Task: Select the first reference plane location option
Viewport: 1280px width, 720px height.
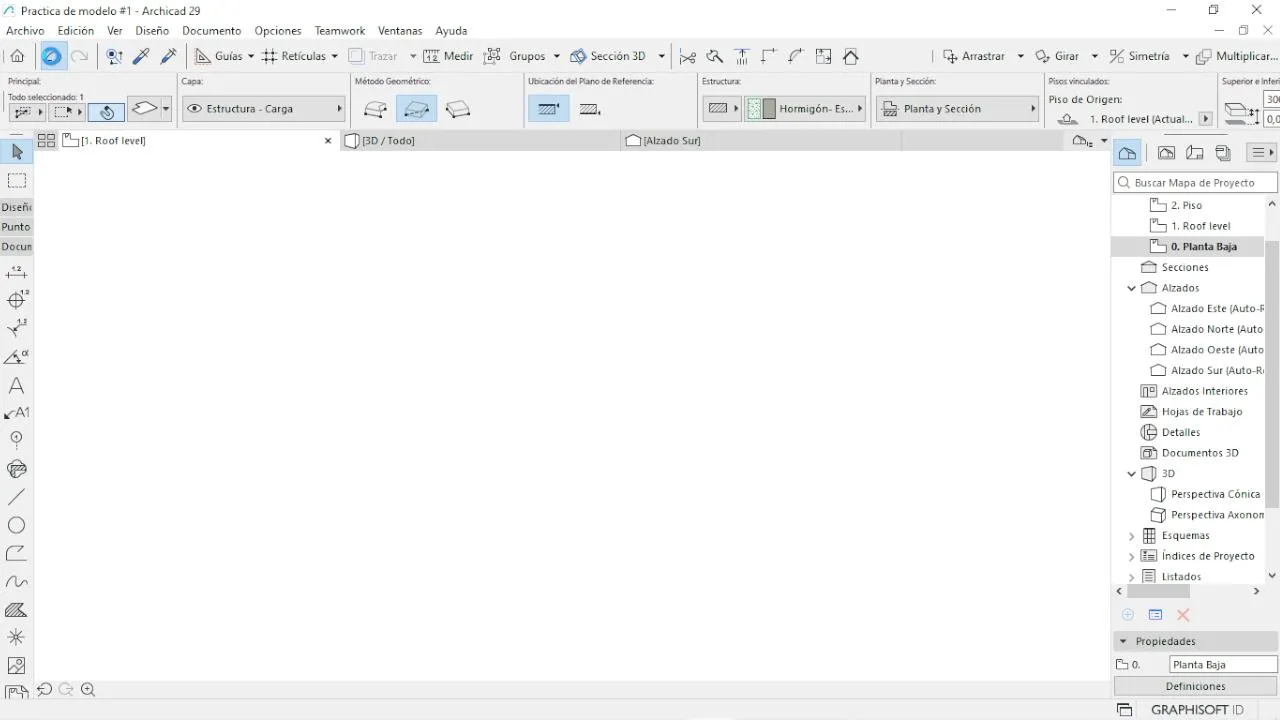Action: pyautogui.click(x=548, y=108)
